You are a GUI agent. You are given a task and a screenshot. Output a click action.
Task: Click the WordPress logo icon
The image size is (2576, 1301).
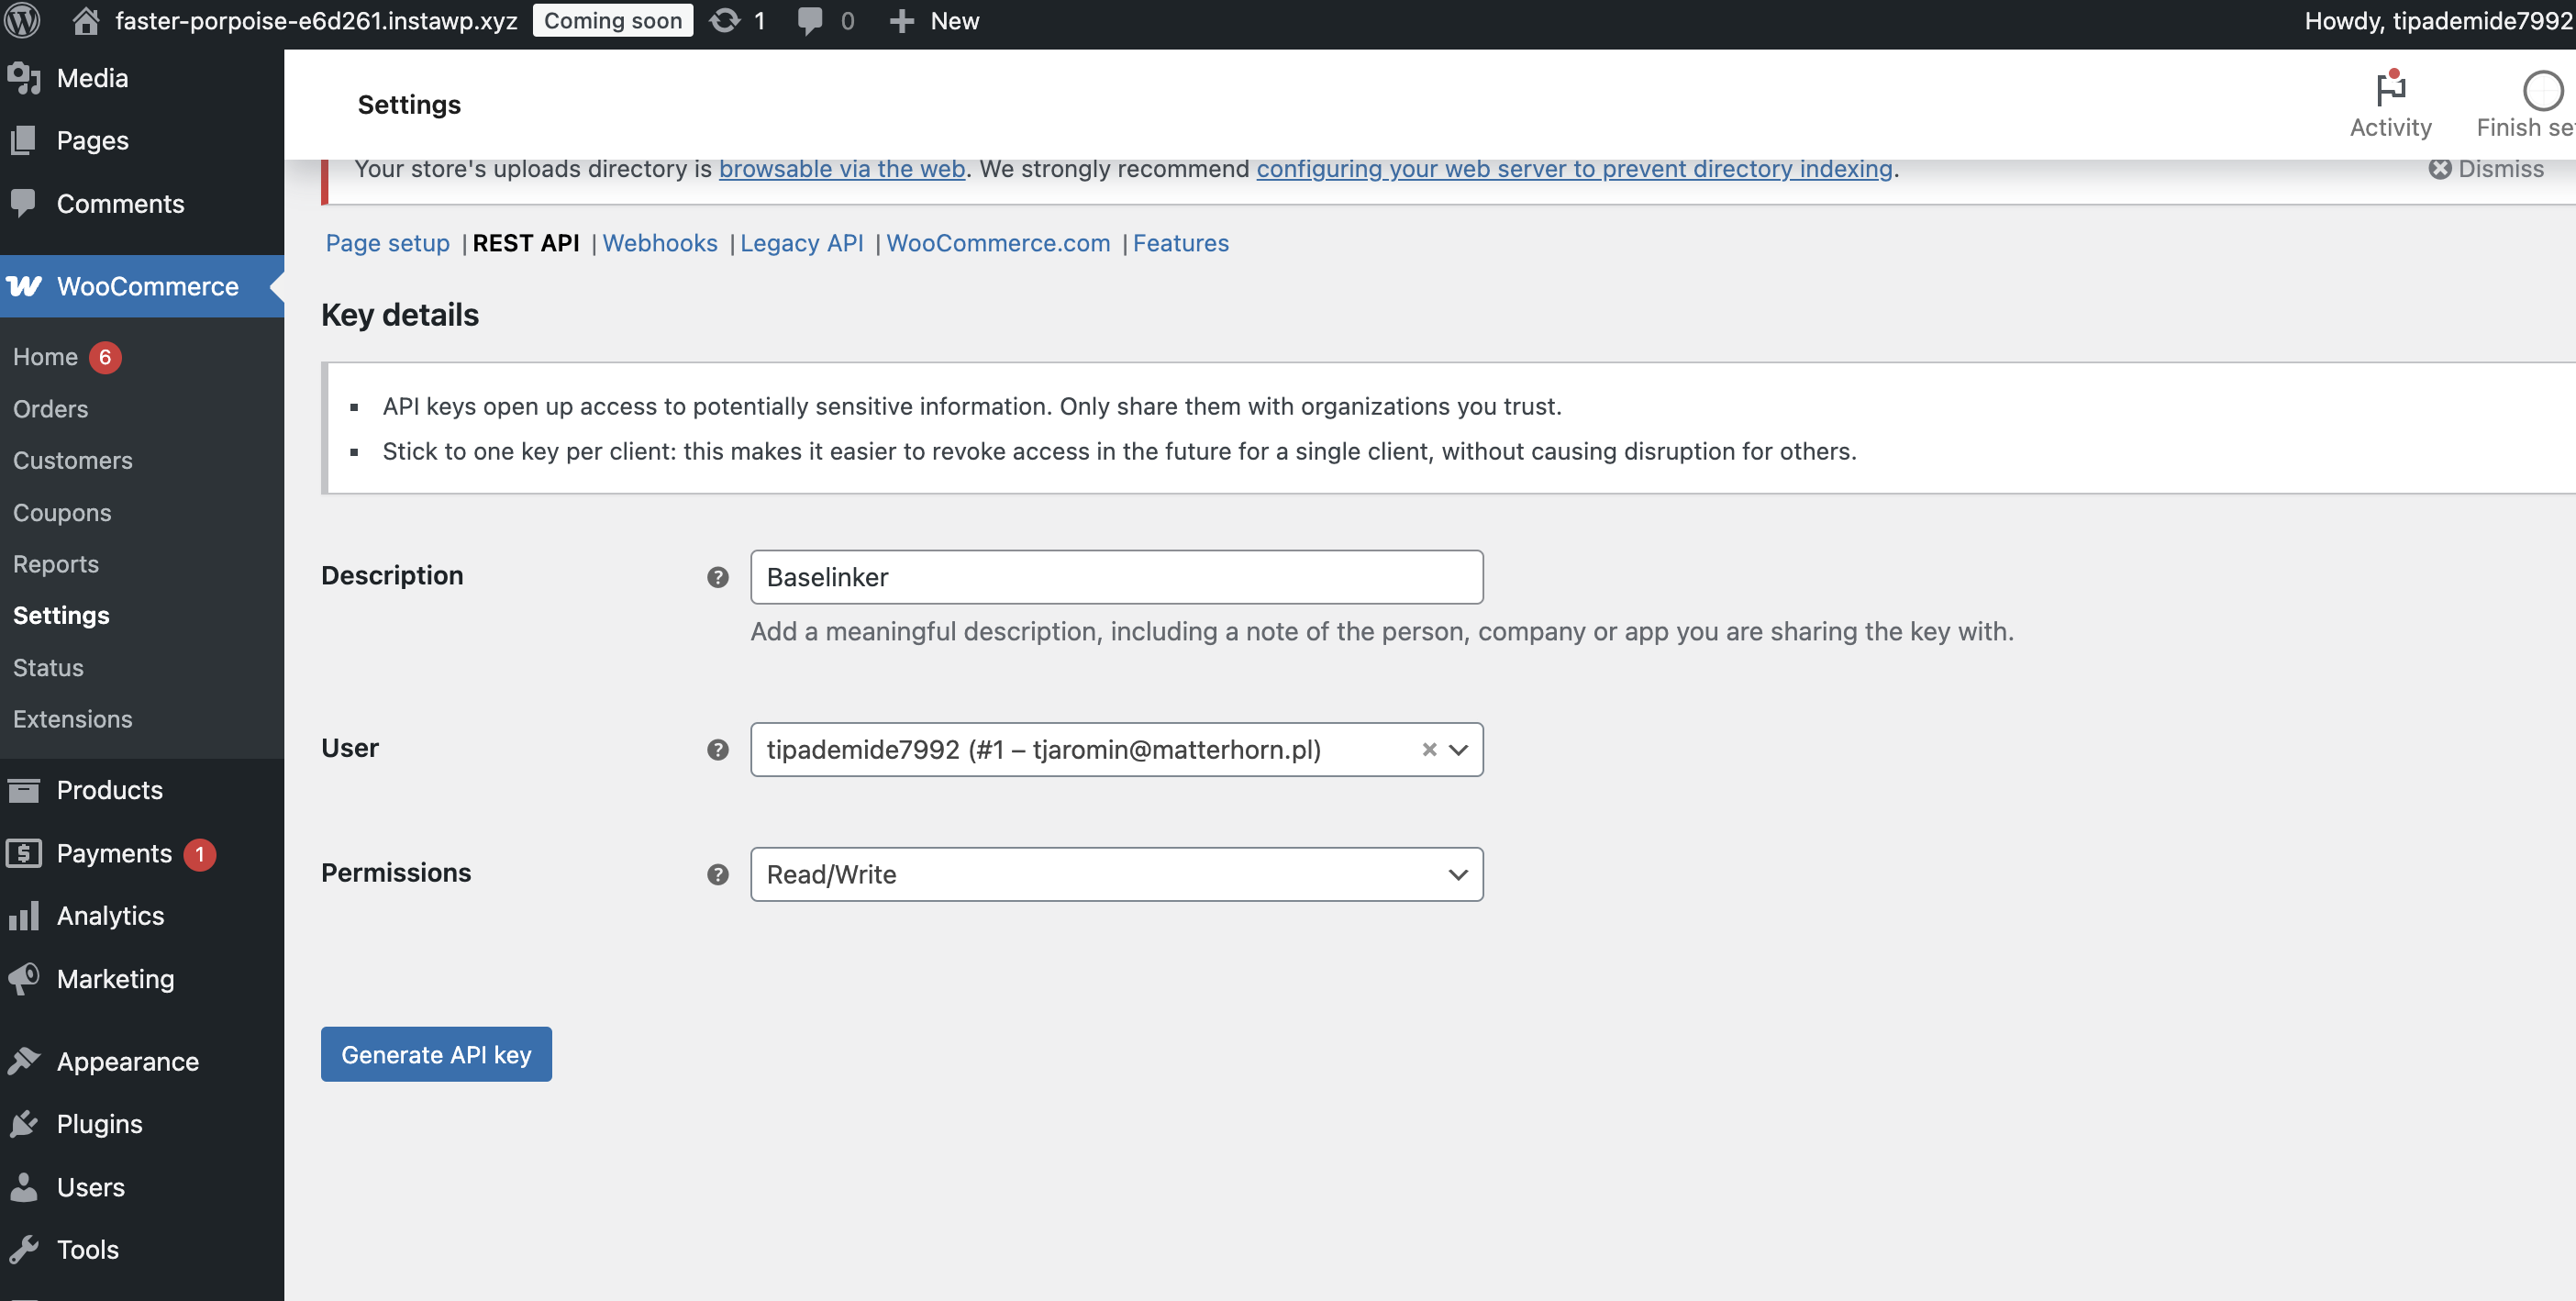[x=22, y=21]
